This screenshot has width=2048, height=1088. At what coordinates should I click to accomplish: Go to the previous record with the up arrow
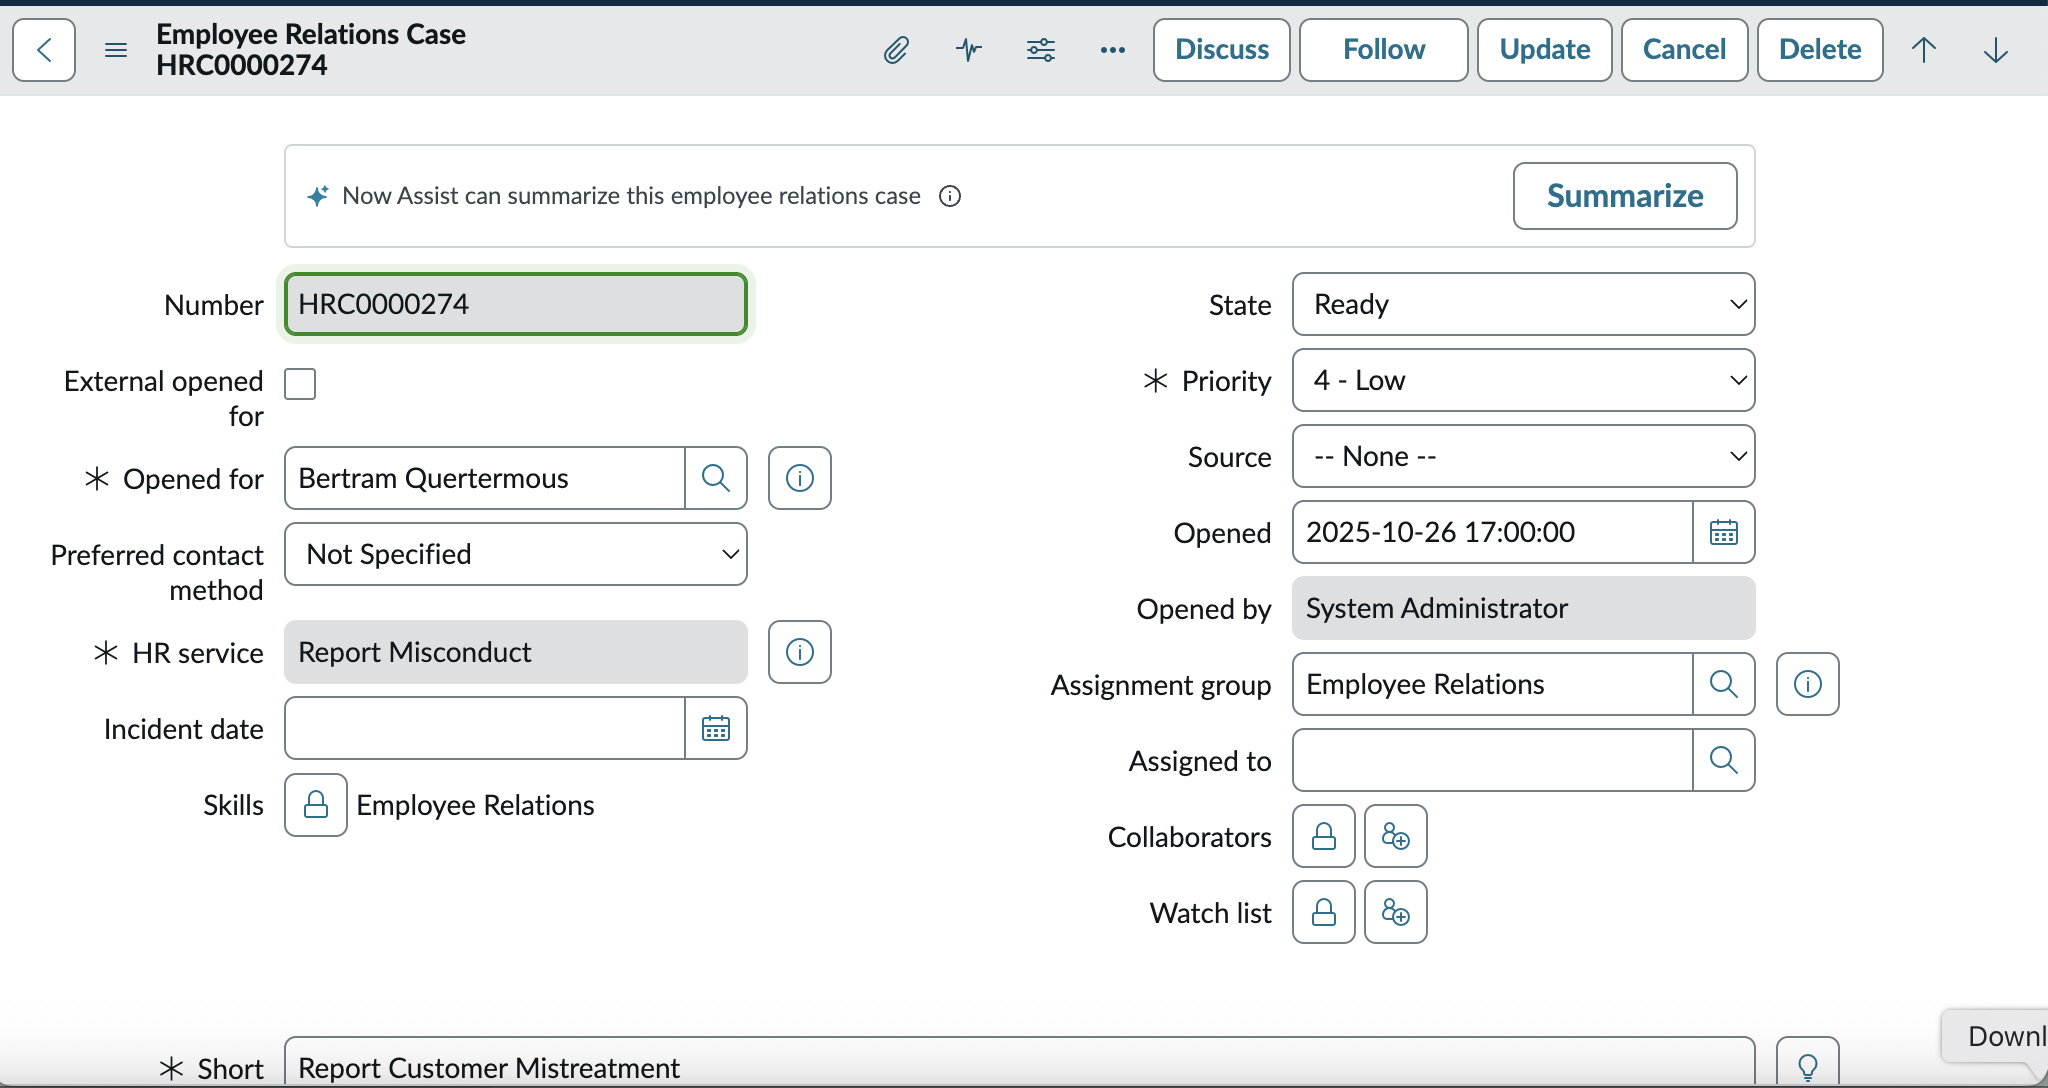pyautogui.click(x=1924, y=50)
